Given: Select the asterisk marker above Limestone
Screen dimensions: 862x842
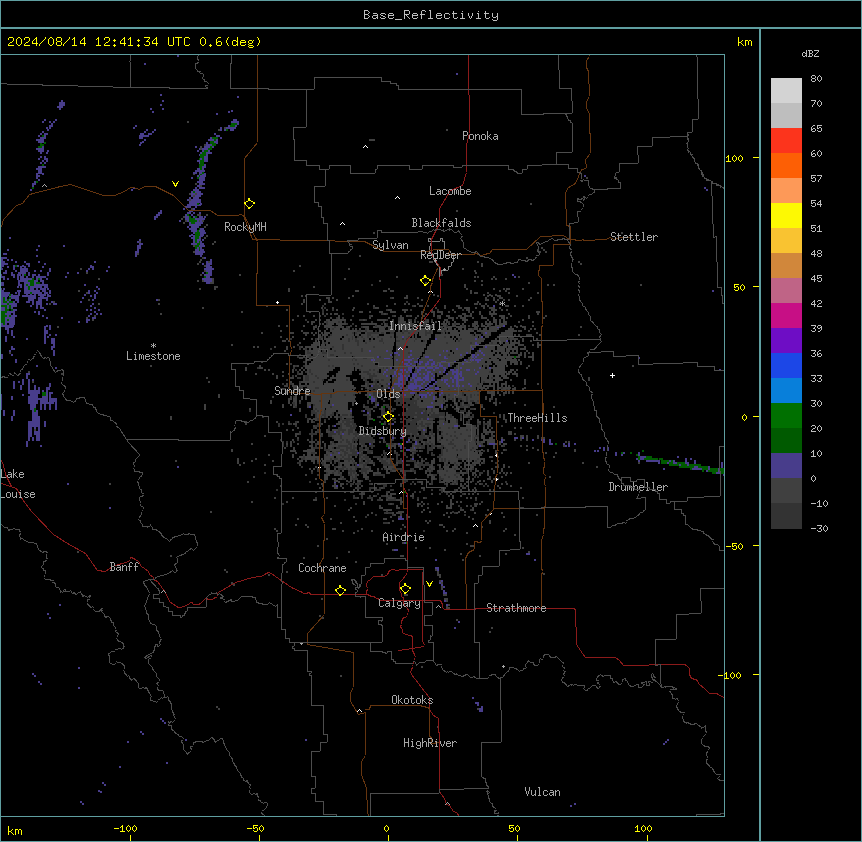Looking at the screenshot, I should [153, 346].
